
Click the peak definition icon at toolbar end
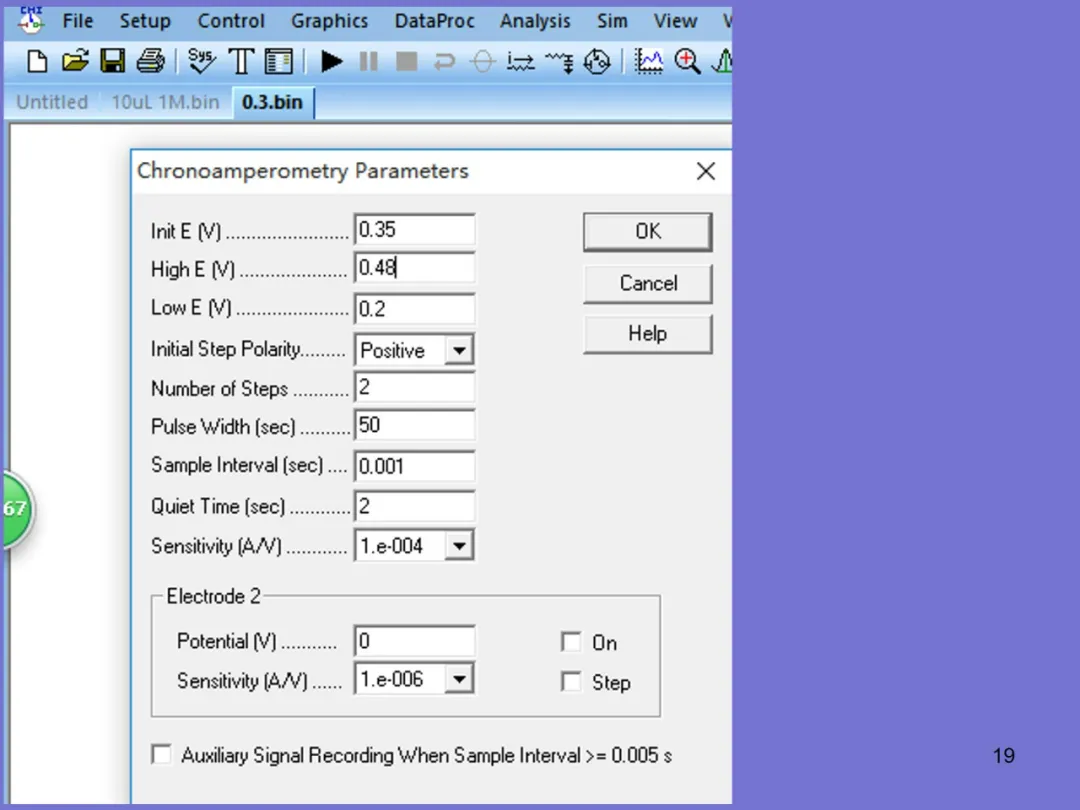722,62
